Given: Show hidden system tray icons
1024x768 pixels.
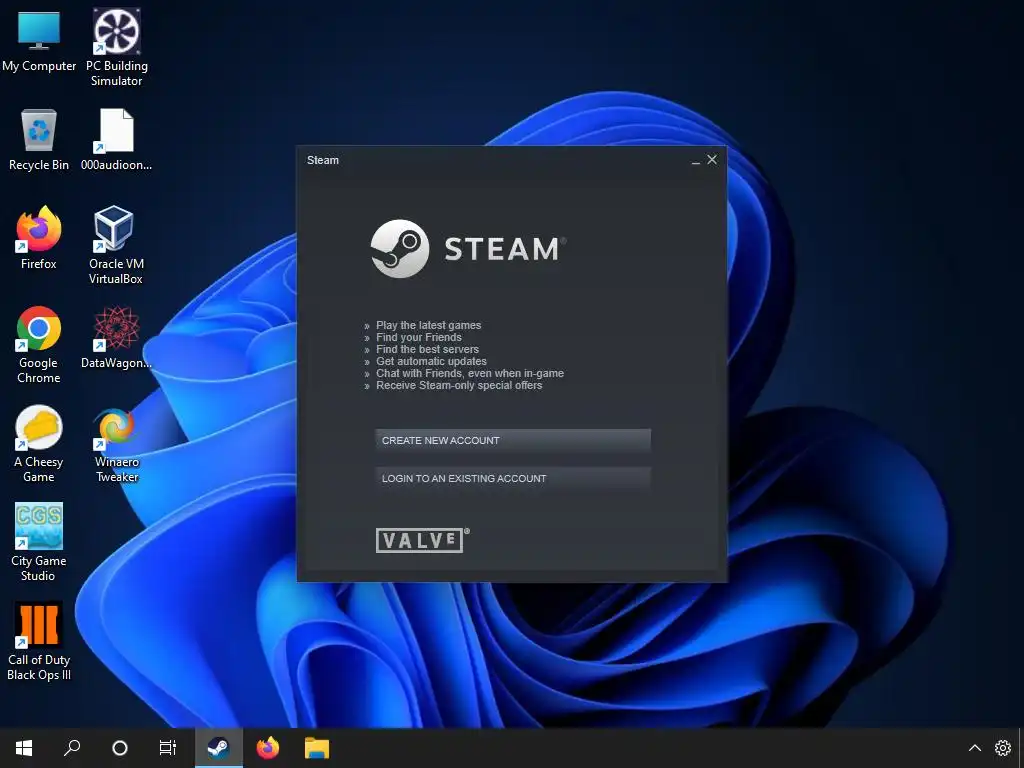Looking at the screenshot, I should pyautogui.click(x=974, y=748).
